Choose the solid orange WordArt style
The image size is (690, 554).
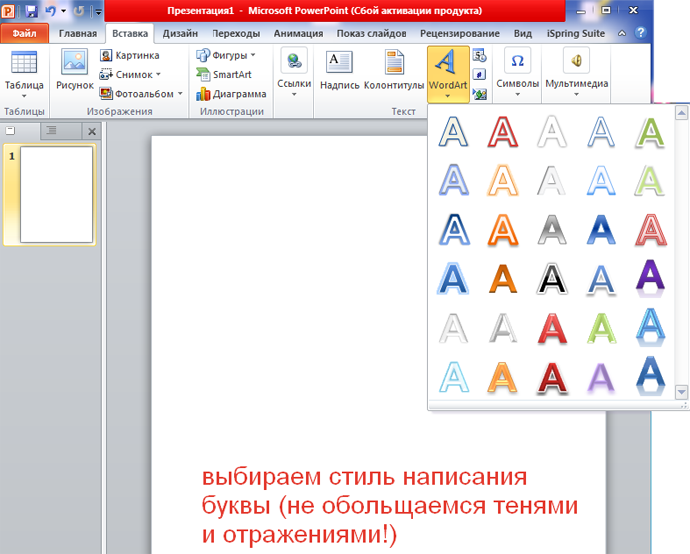[503, 278]
